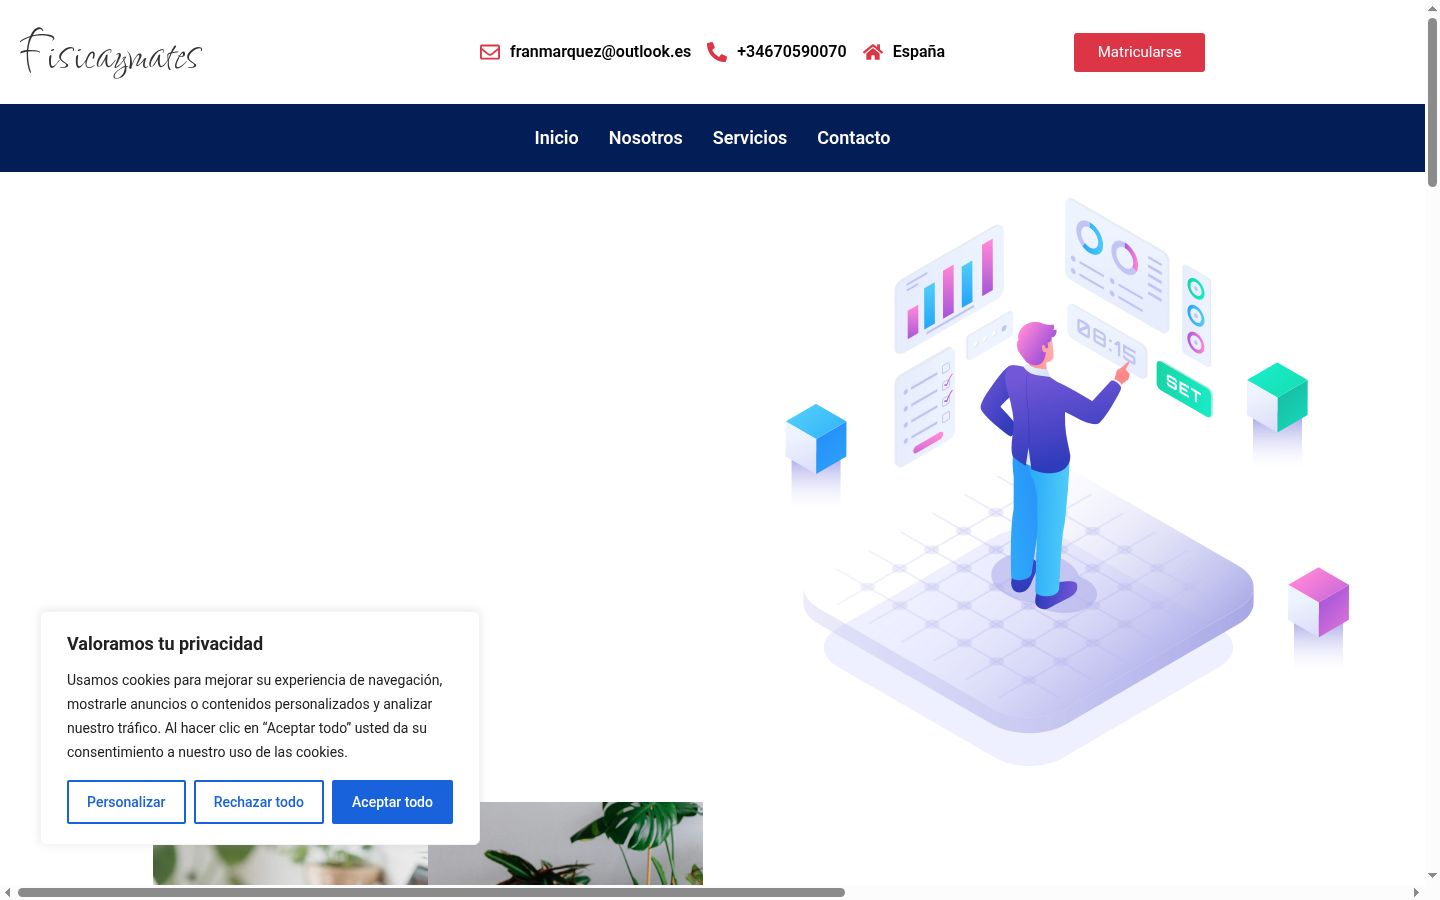Viewport: 1440px width, 900px height.
Task: Click the red envelope email icon
Action: [490, 52]
